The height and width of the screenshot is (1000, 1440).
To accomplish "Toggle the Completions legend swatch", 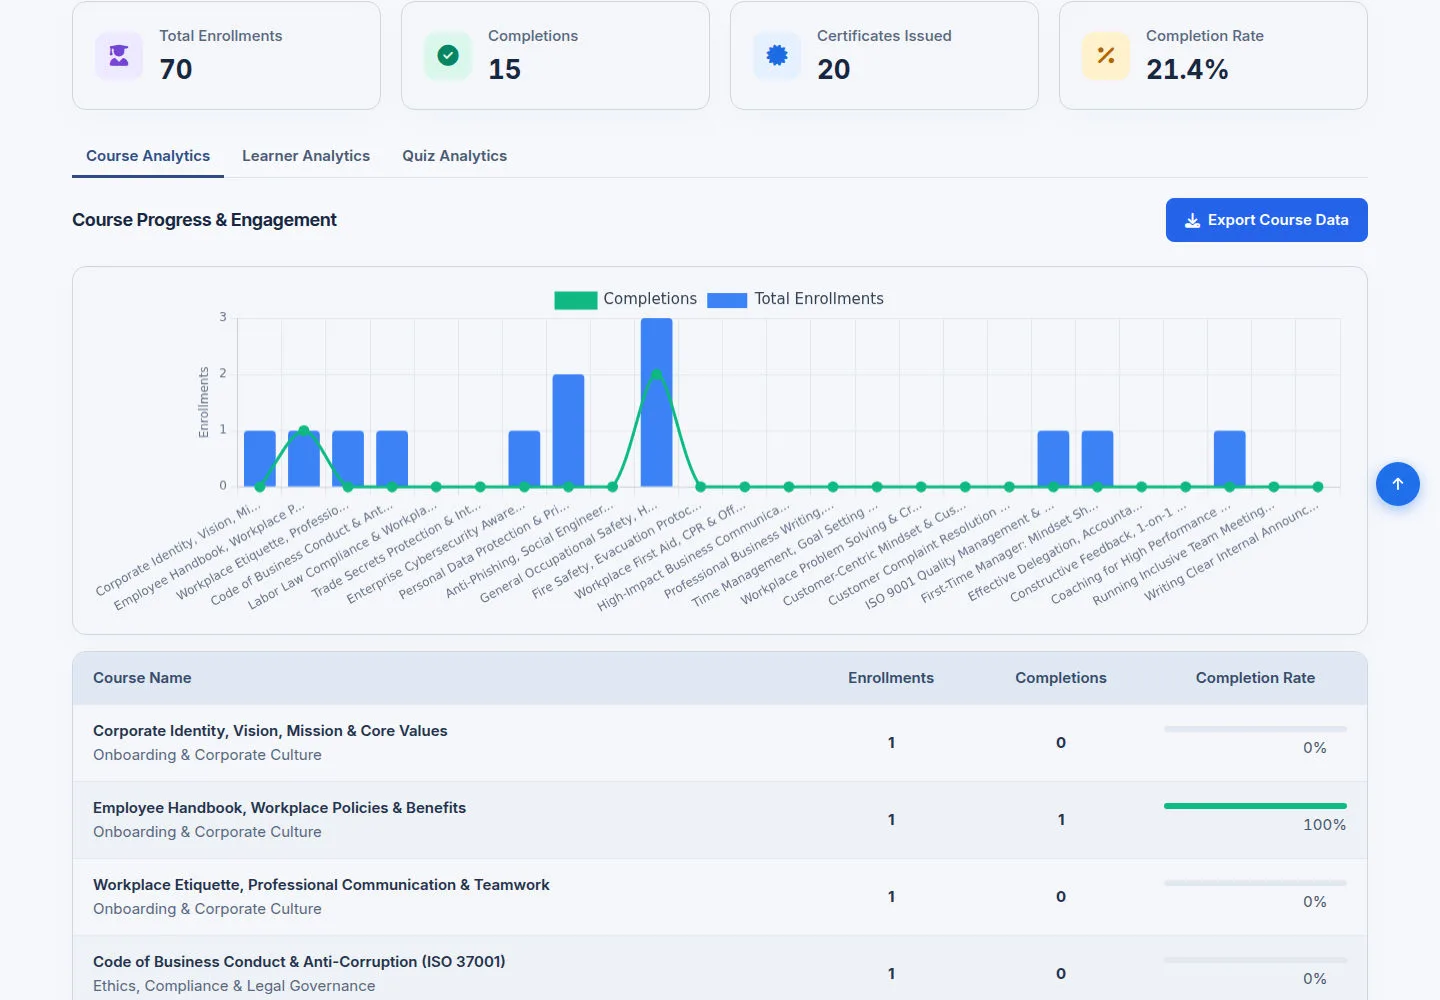I will (576, 300).
